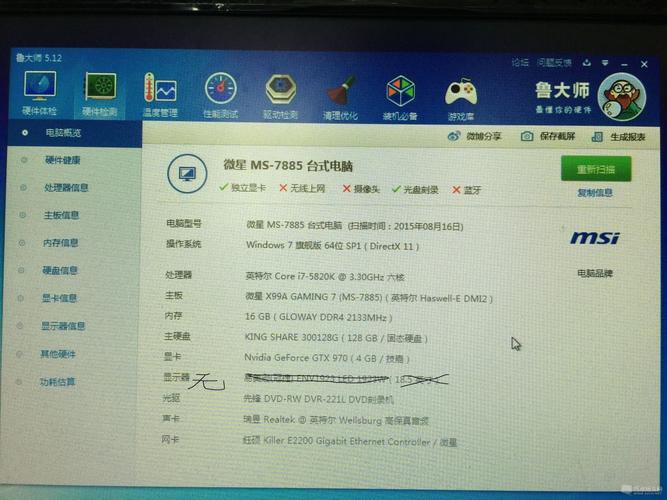Click the 处理器 row label
This screenshot has width=667, height=500.
[x=179, y=275]
